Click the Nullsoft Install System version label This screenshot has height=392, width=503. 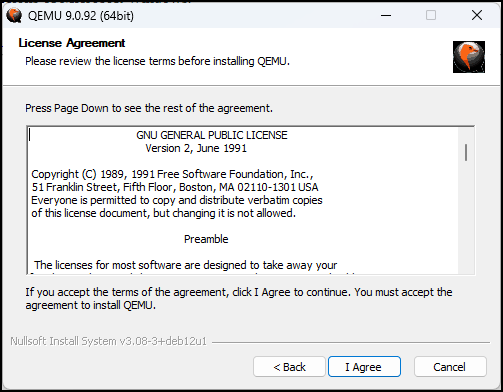pos(108,341)
